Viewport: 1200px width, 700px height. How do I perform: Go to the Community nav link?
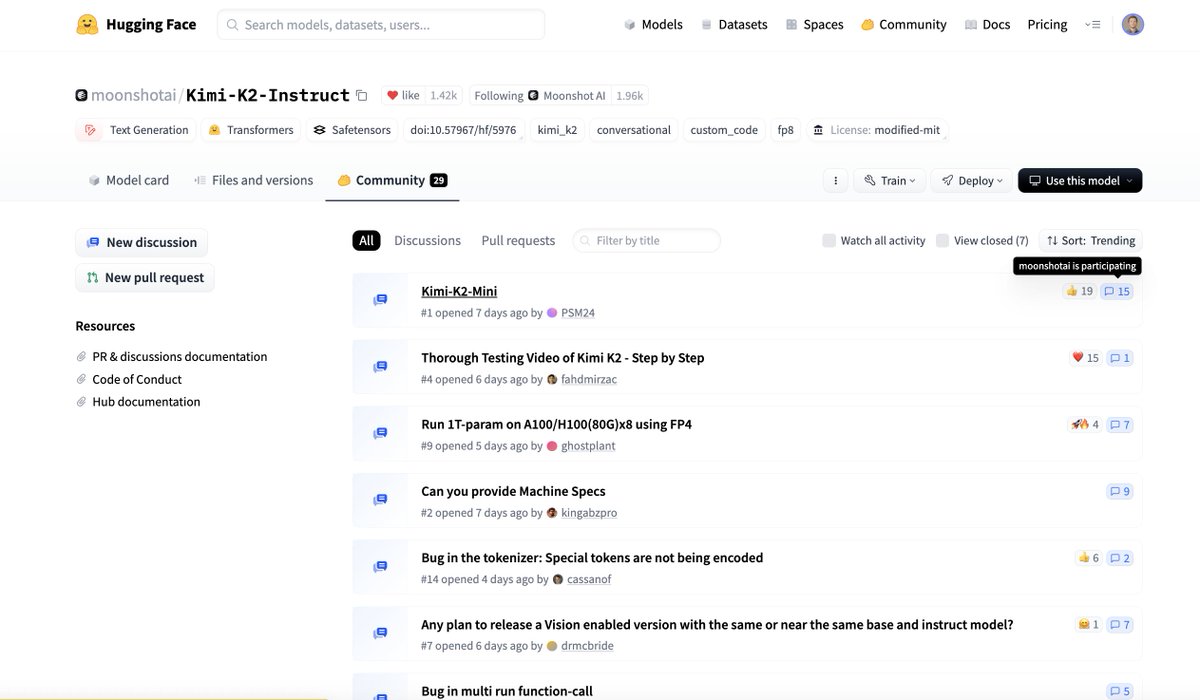tap(904, 24)
